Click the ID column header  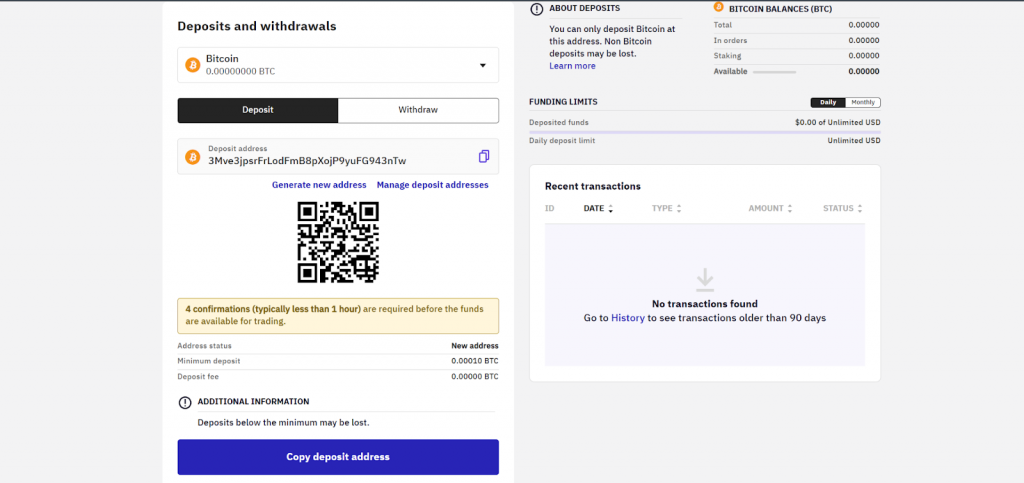(x=550, y=208)
